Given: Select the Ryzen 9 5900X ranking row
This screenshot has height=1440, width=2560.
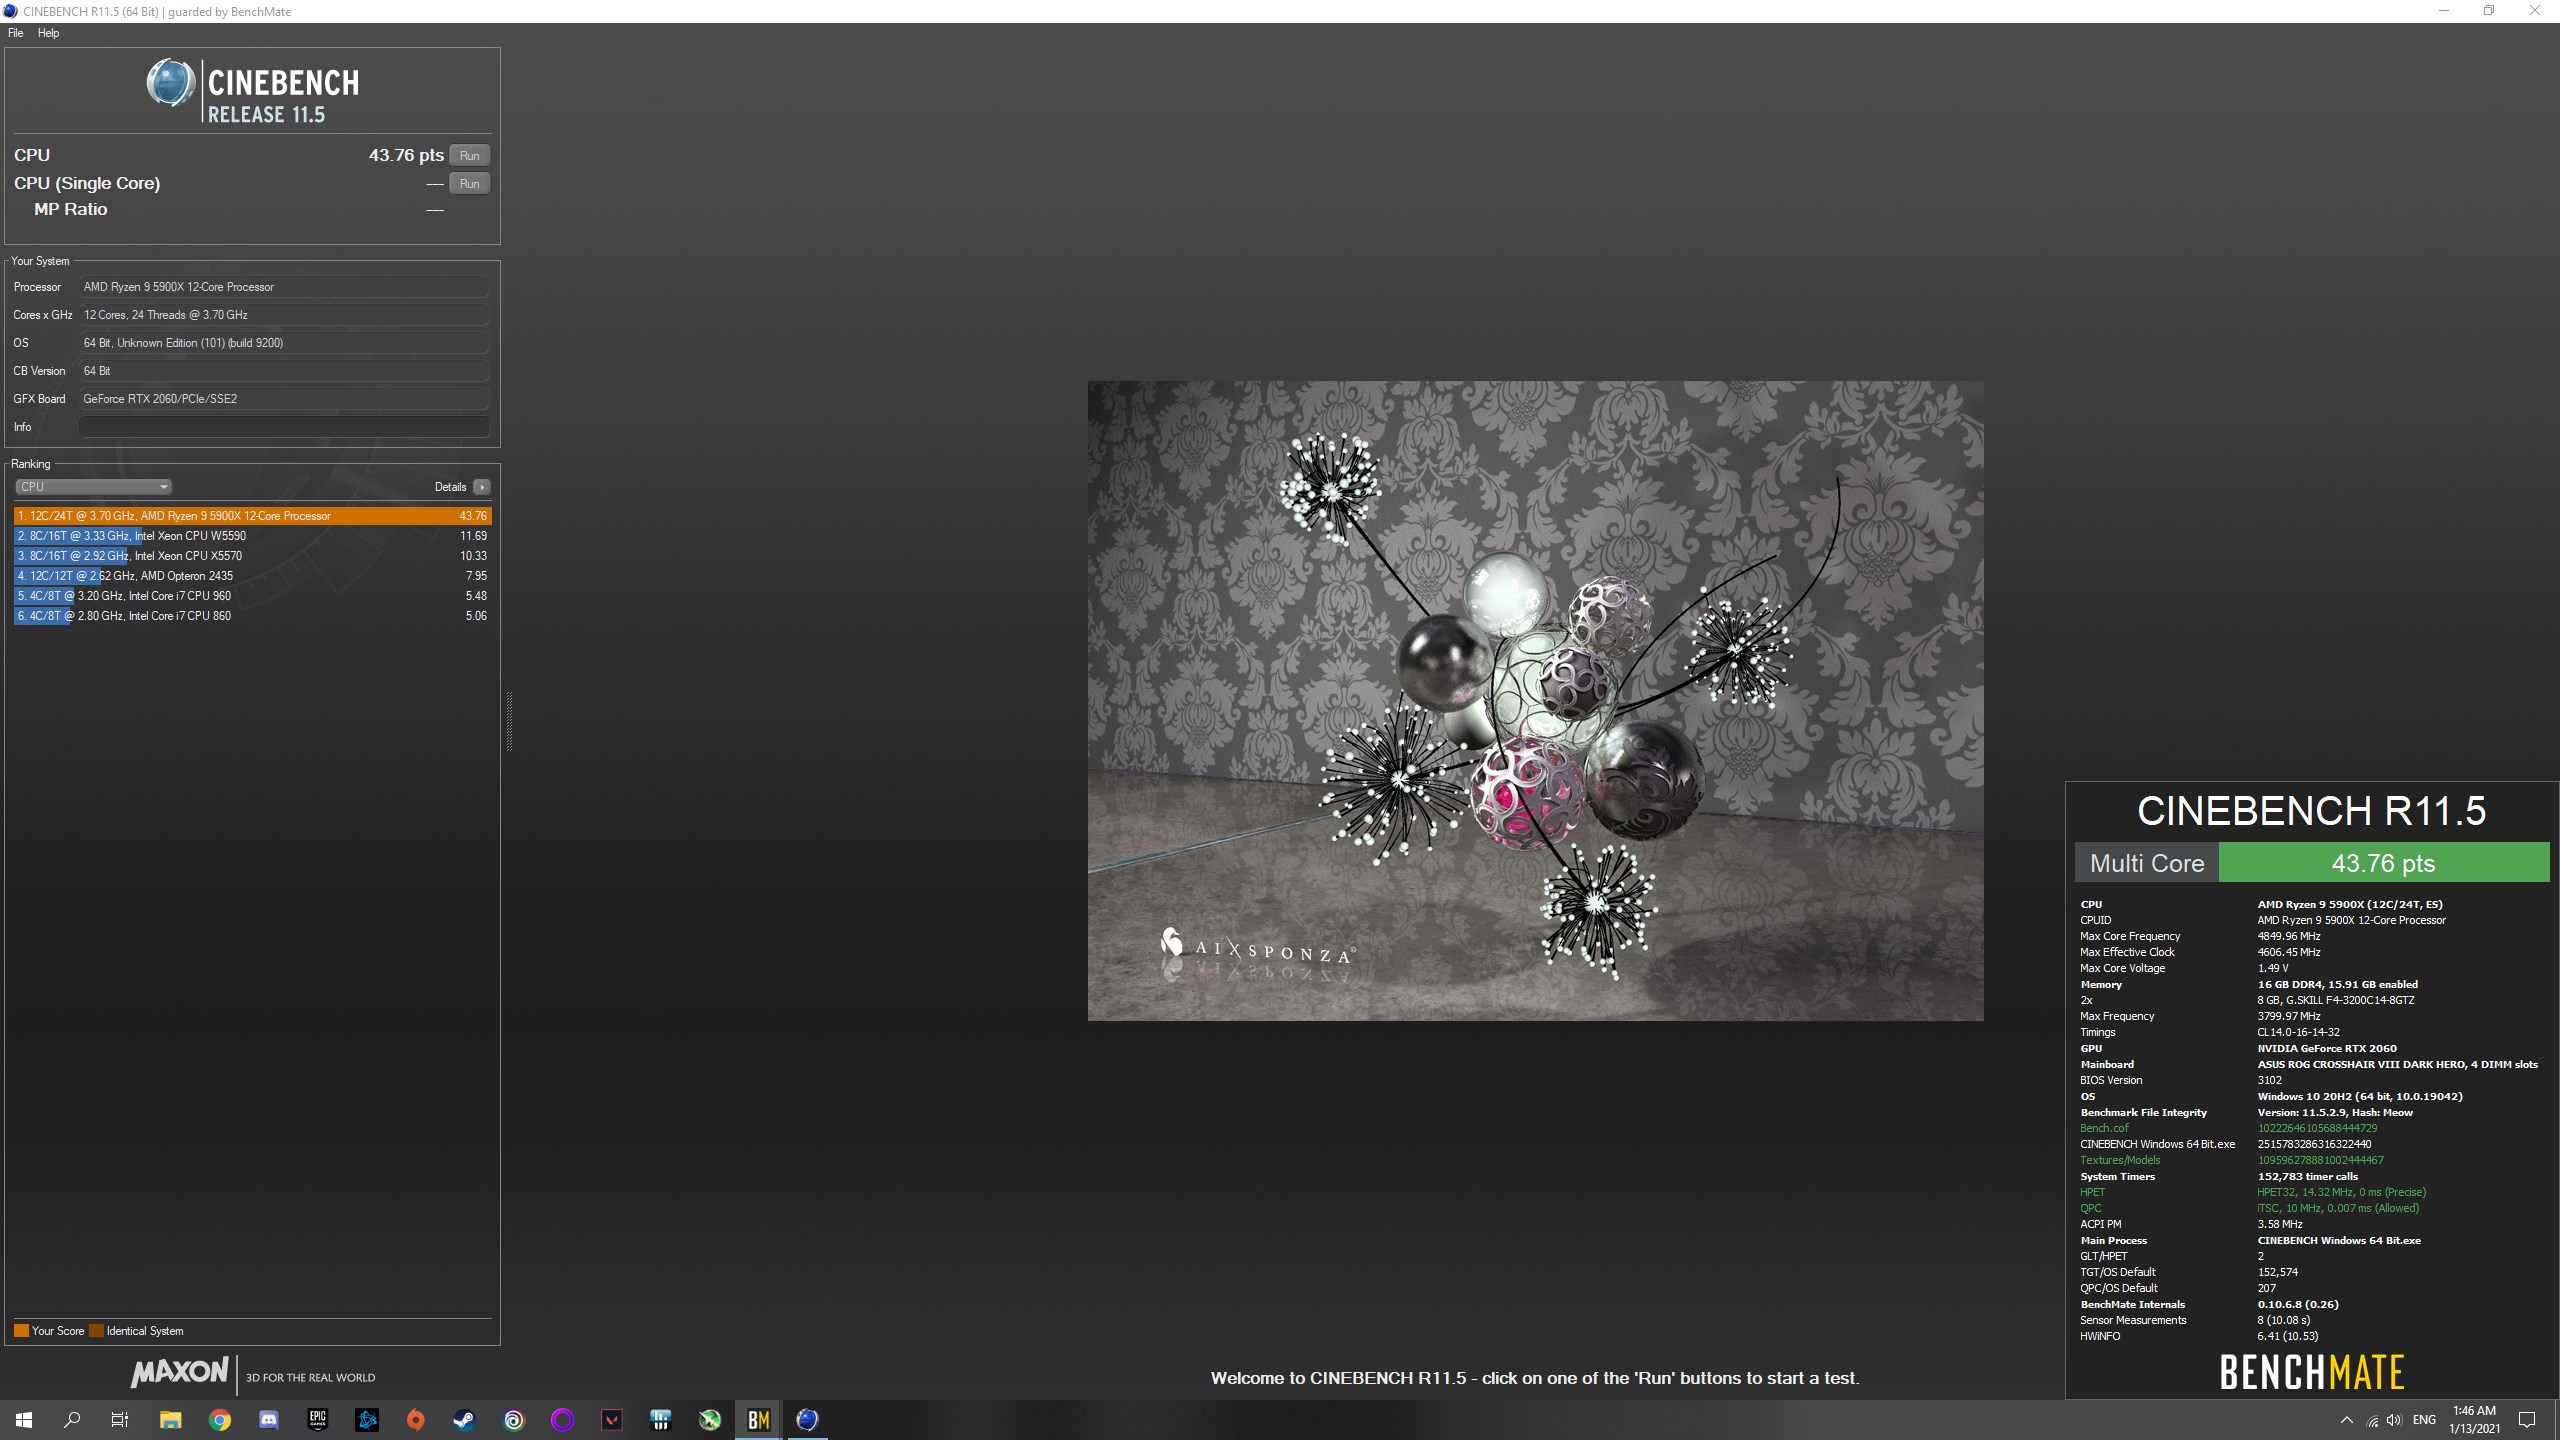Looking at the screenshot, I should click(x=253, y=516).
